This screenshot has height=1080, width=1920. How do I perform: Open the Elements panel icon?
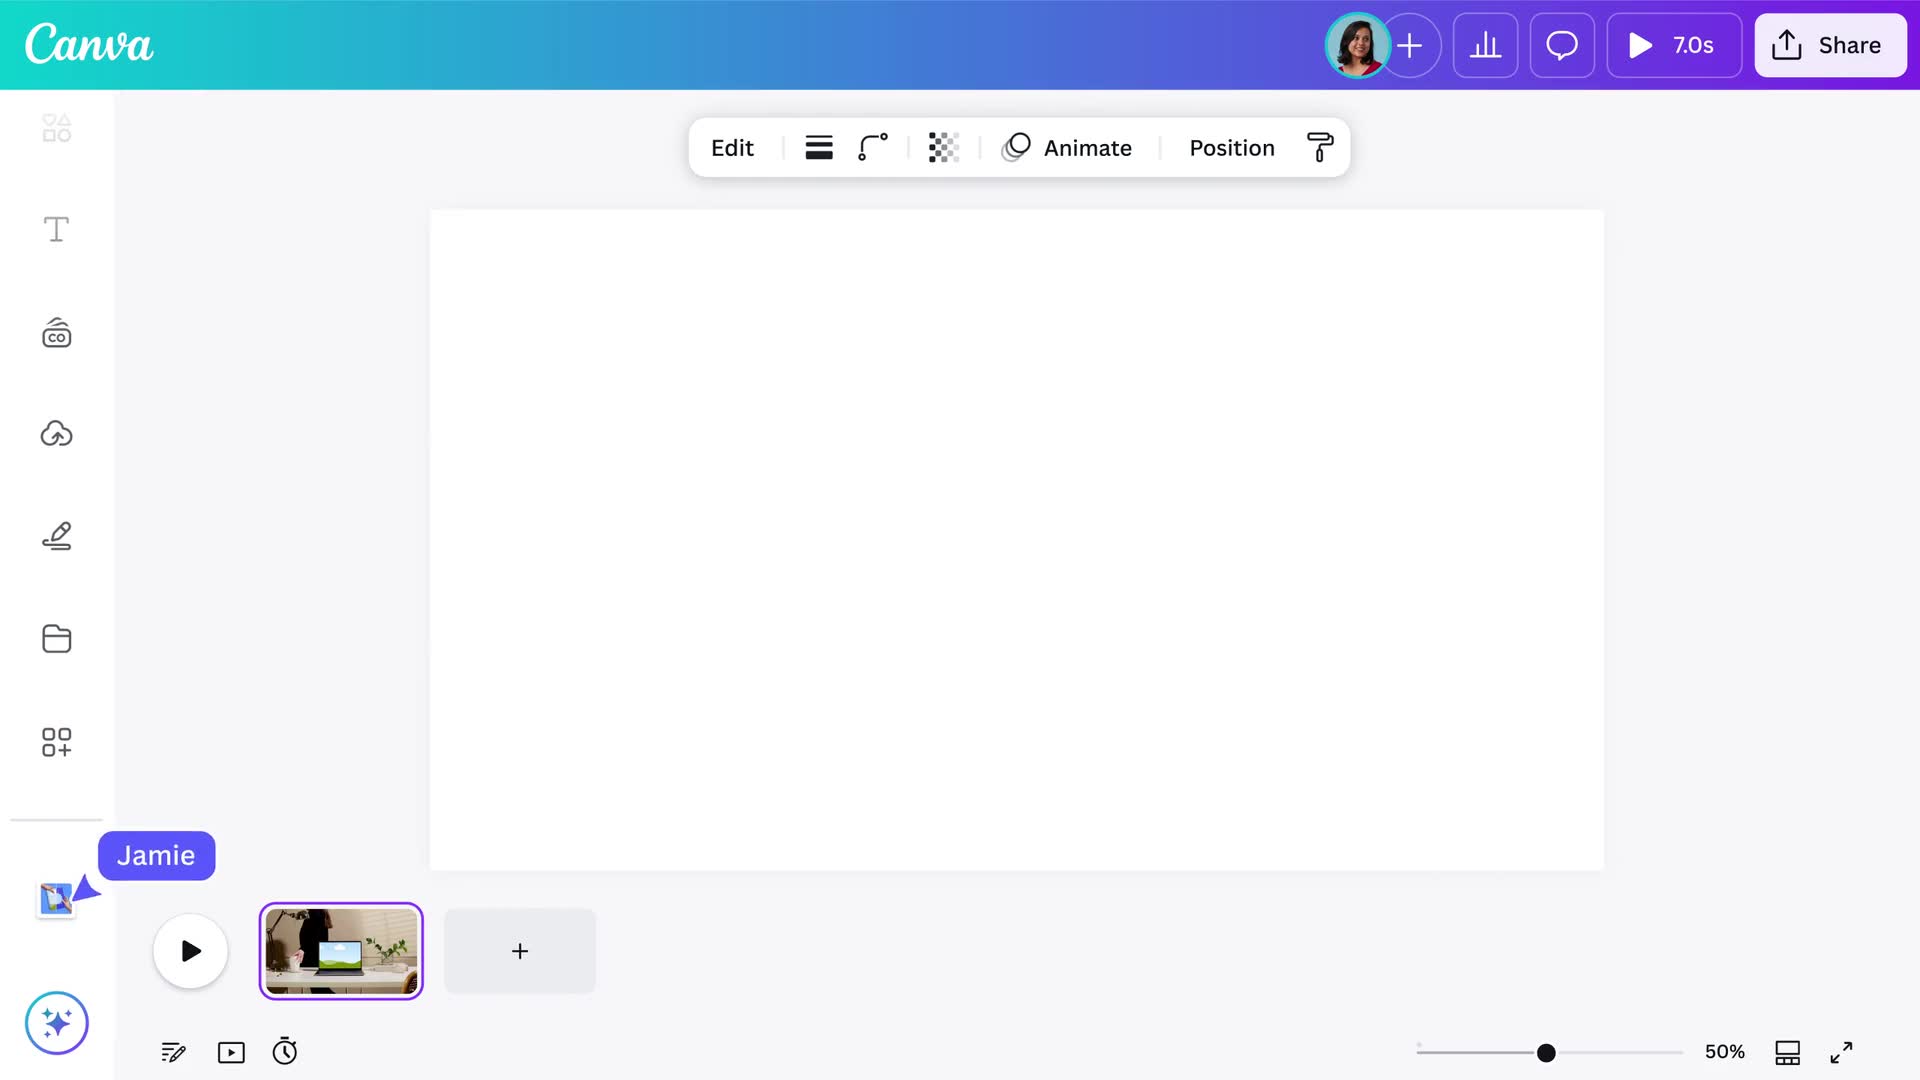[57, 128]
